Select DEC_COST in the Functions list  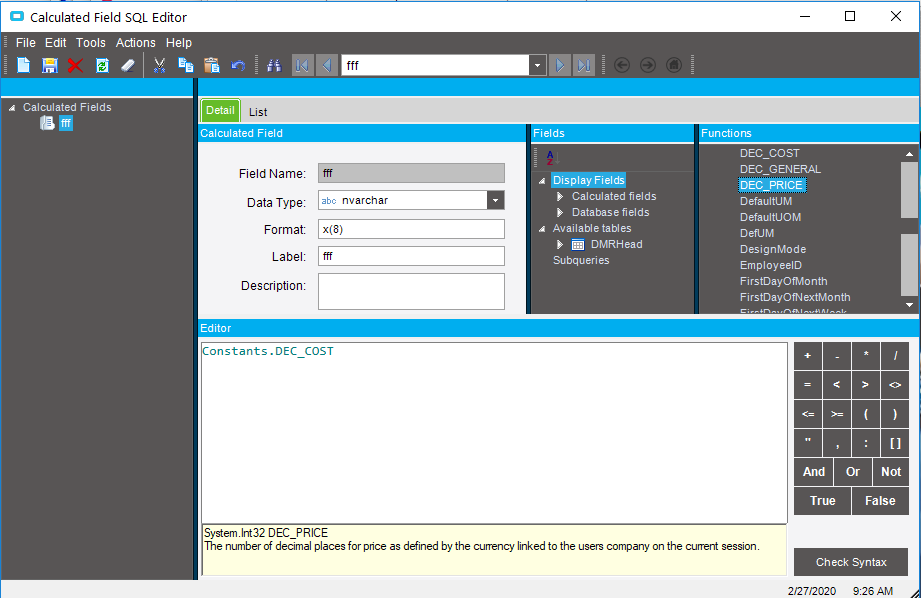click(x=769, y=153)
